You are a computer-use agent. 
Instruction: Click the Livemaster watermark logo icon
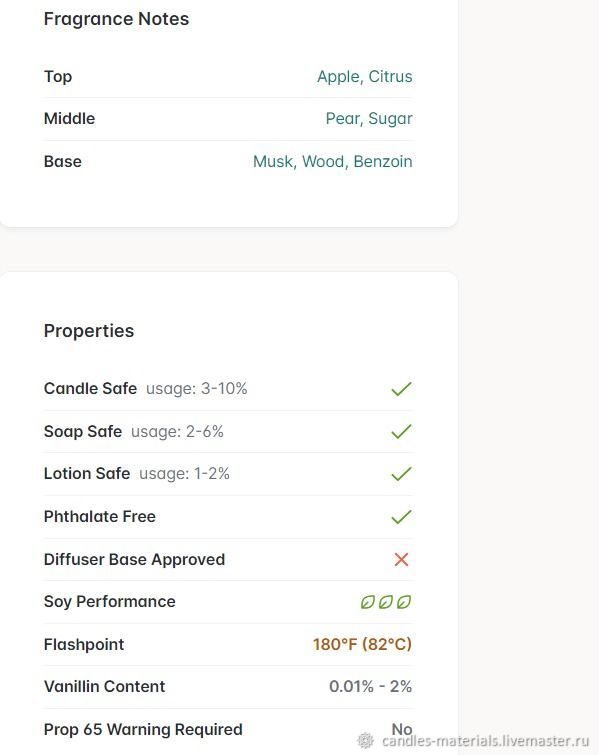(x=365, y=741)
